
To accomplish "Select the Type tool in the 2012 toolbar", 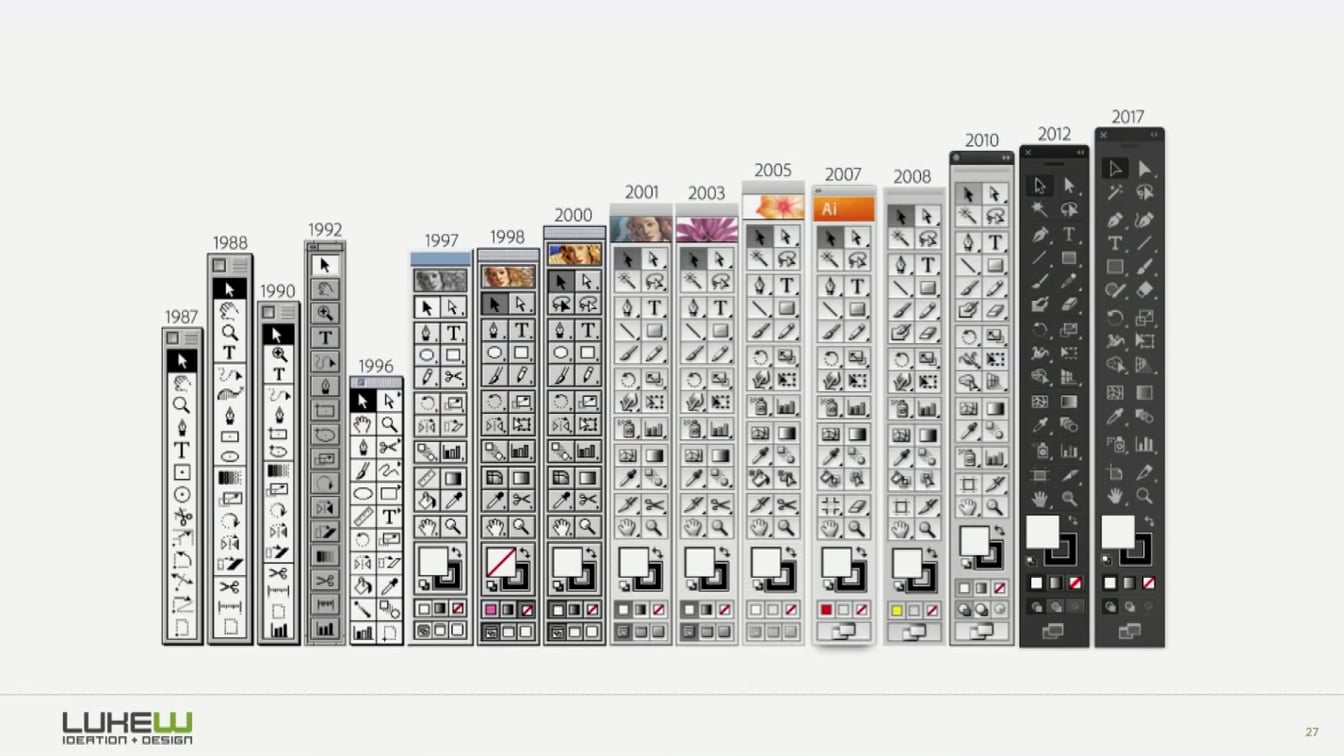I will click(x=1069, y=234).
